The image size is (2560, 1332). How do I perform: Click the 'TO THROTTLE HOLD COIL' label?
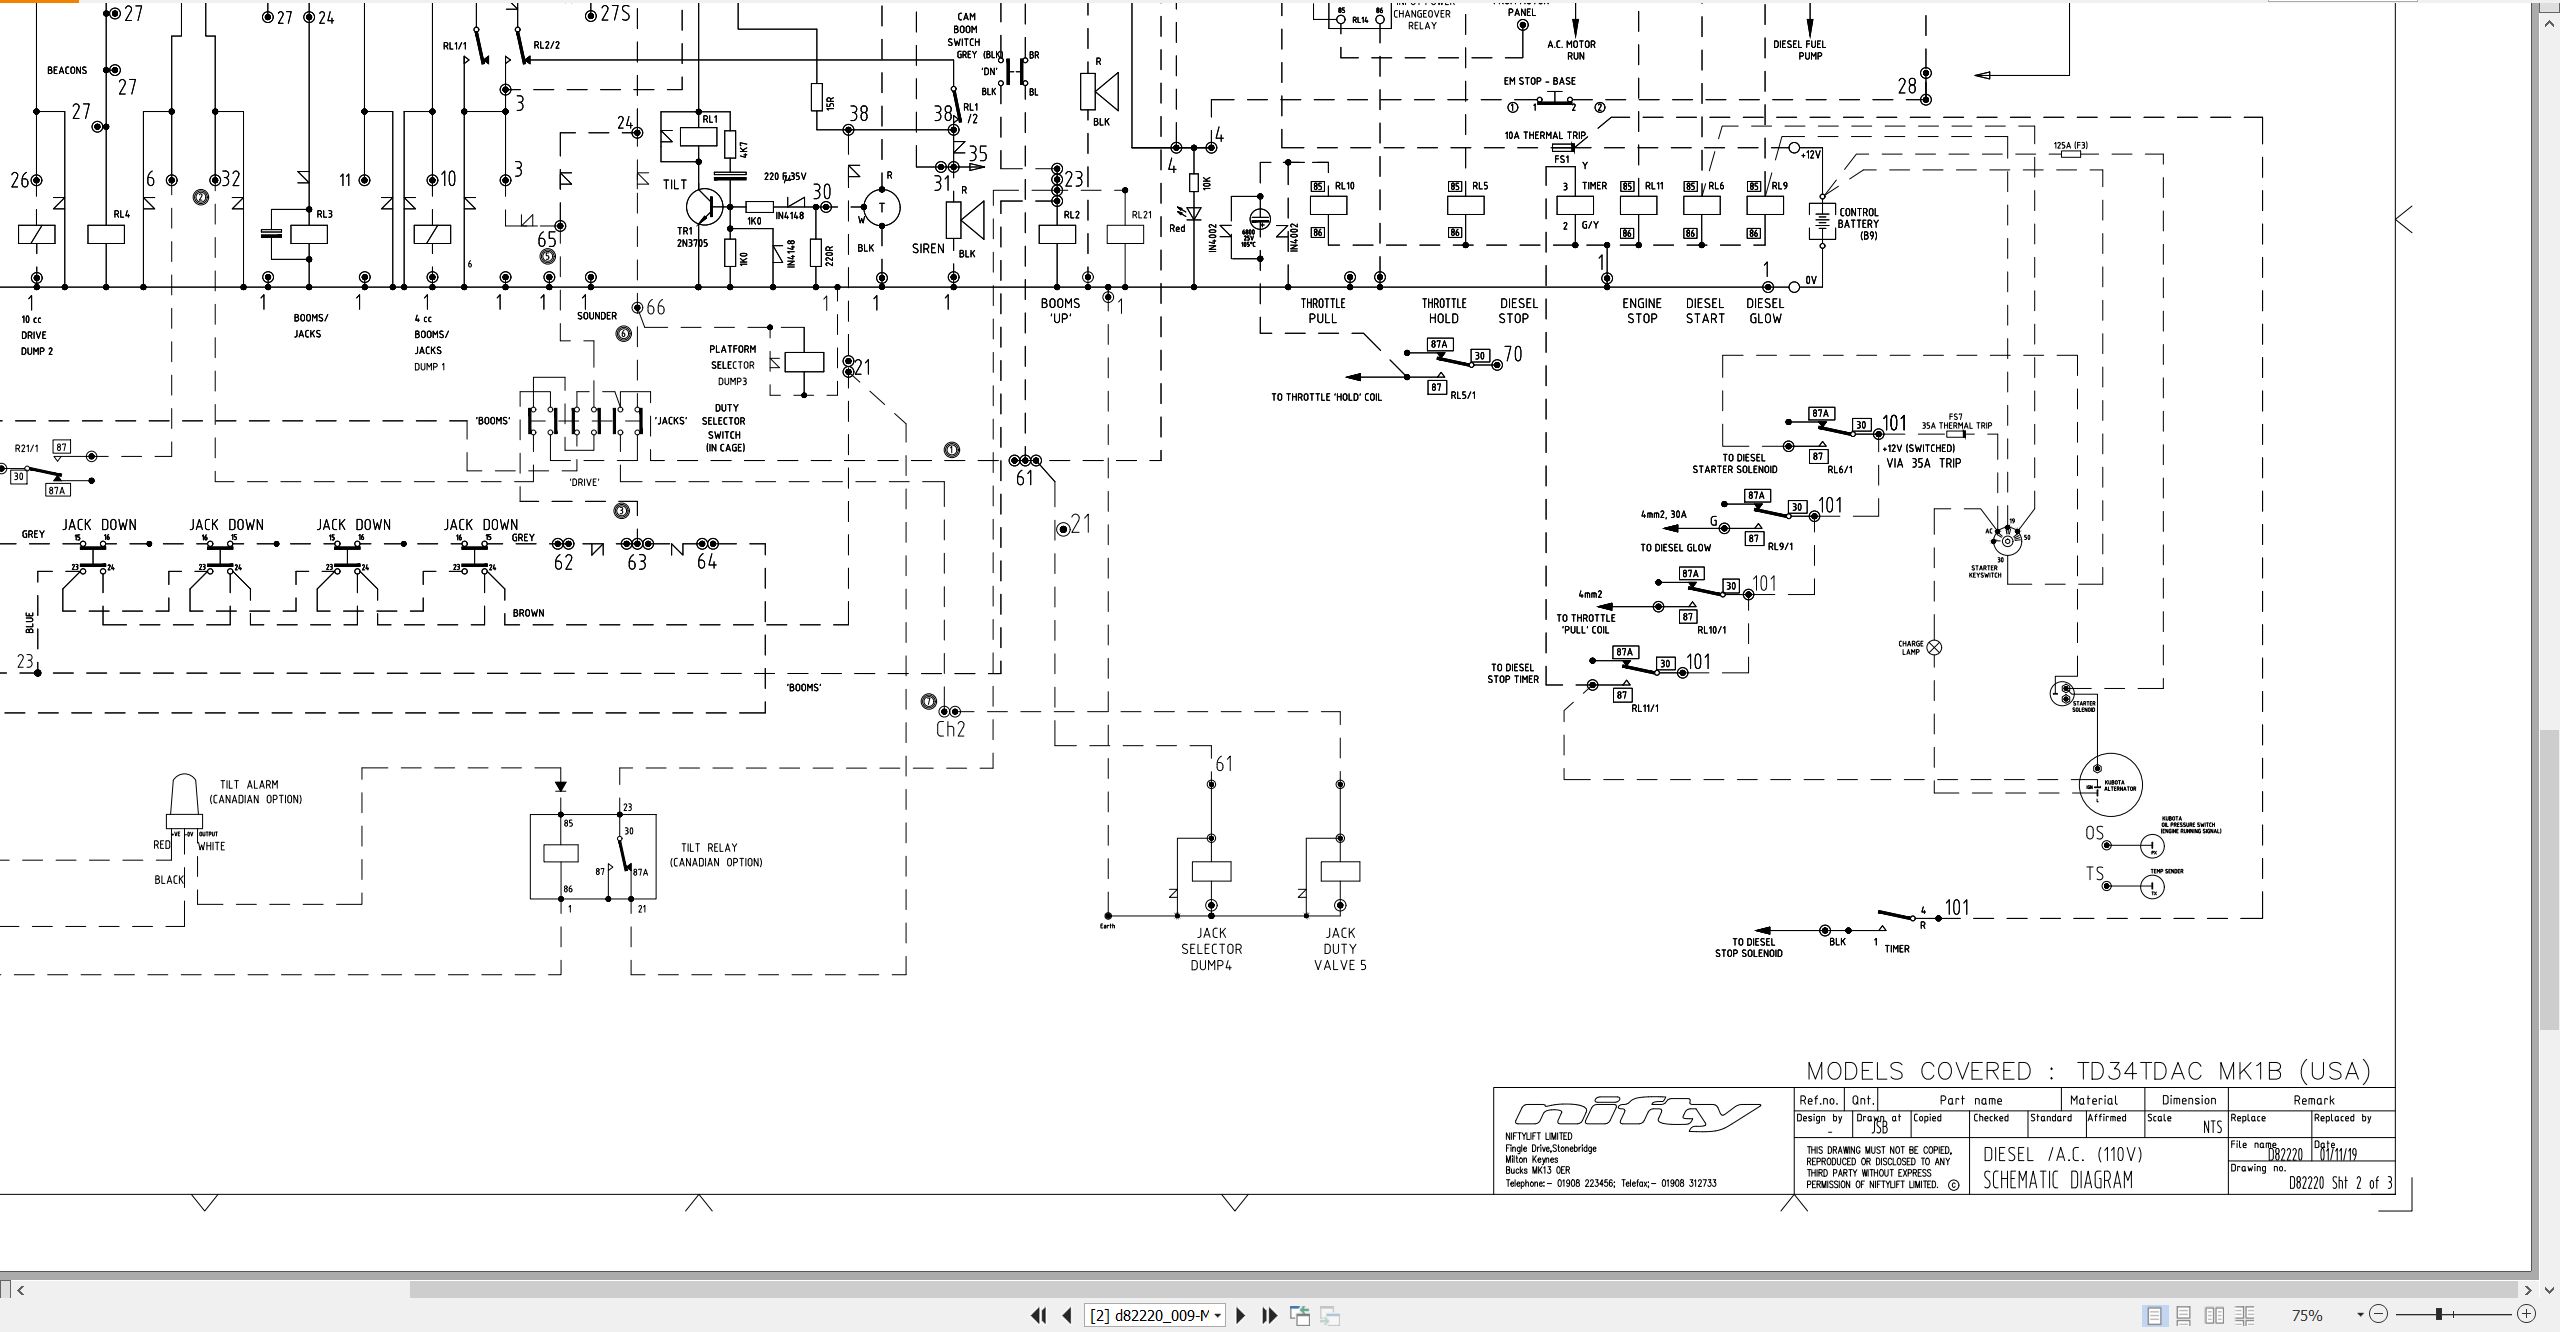click(x=1326, y=397)
